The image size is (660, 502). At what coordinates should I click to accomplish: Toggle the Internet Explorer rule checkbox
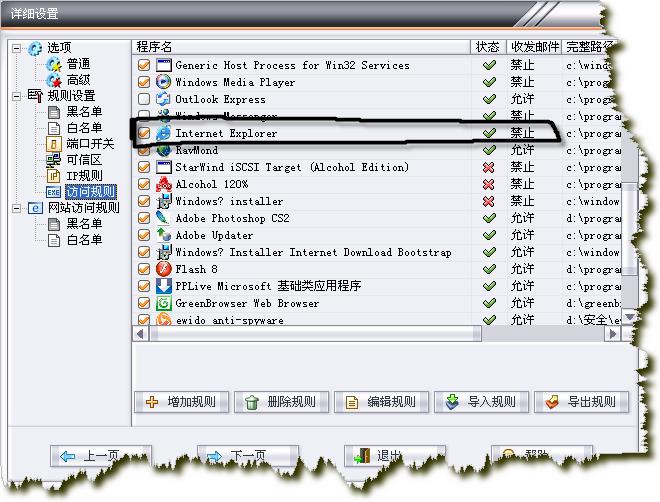[x=144, y=133]
